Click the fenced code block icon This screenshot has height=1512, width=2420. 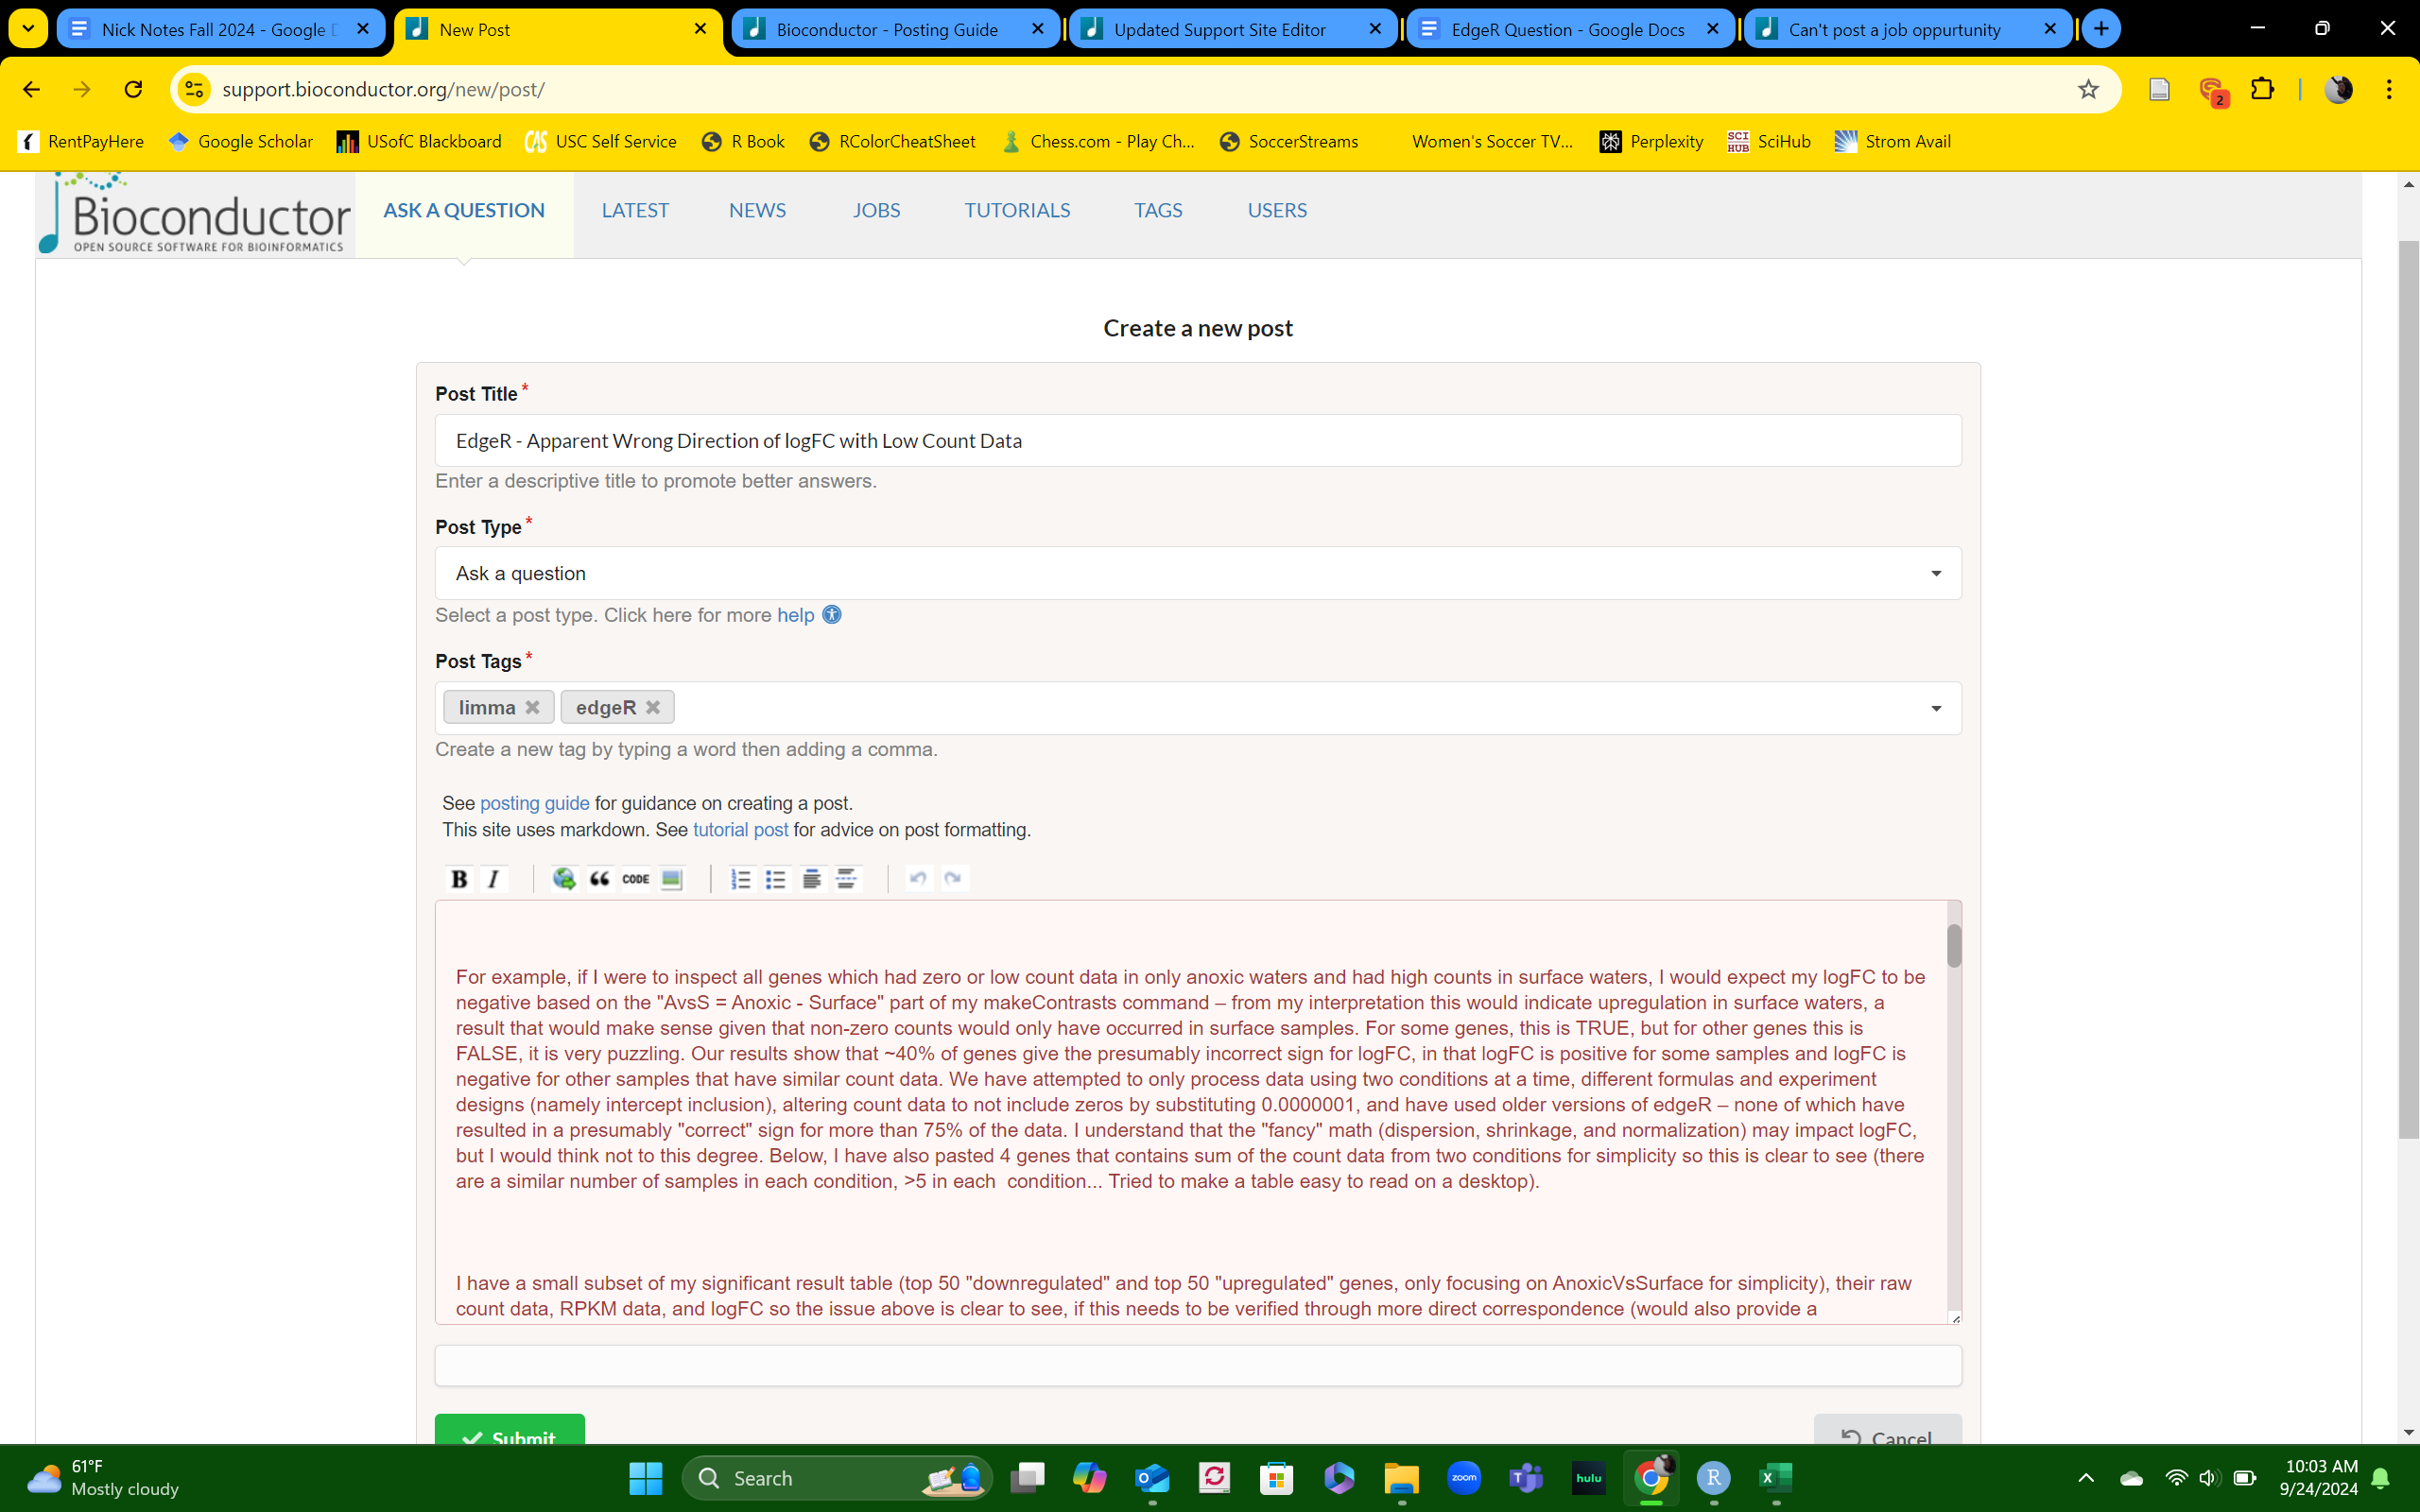tap(638, 878)
